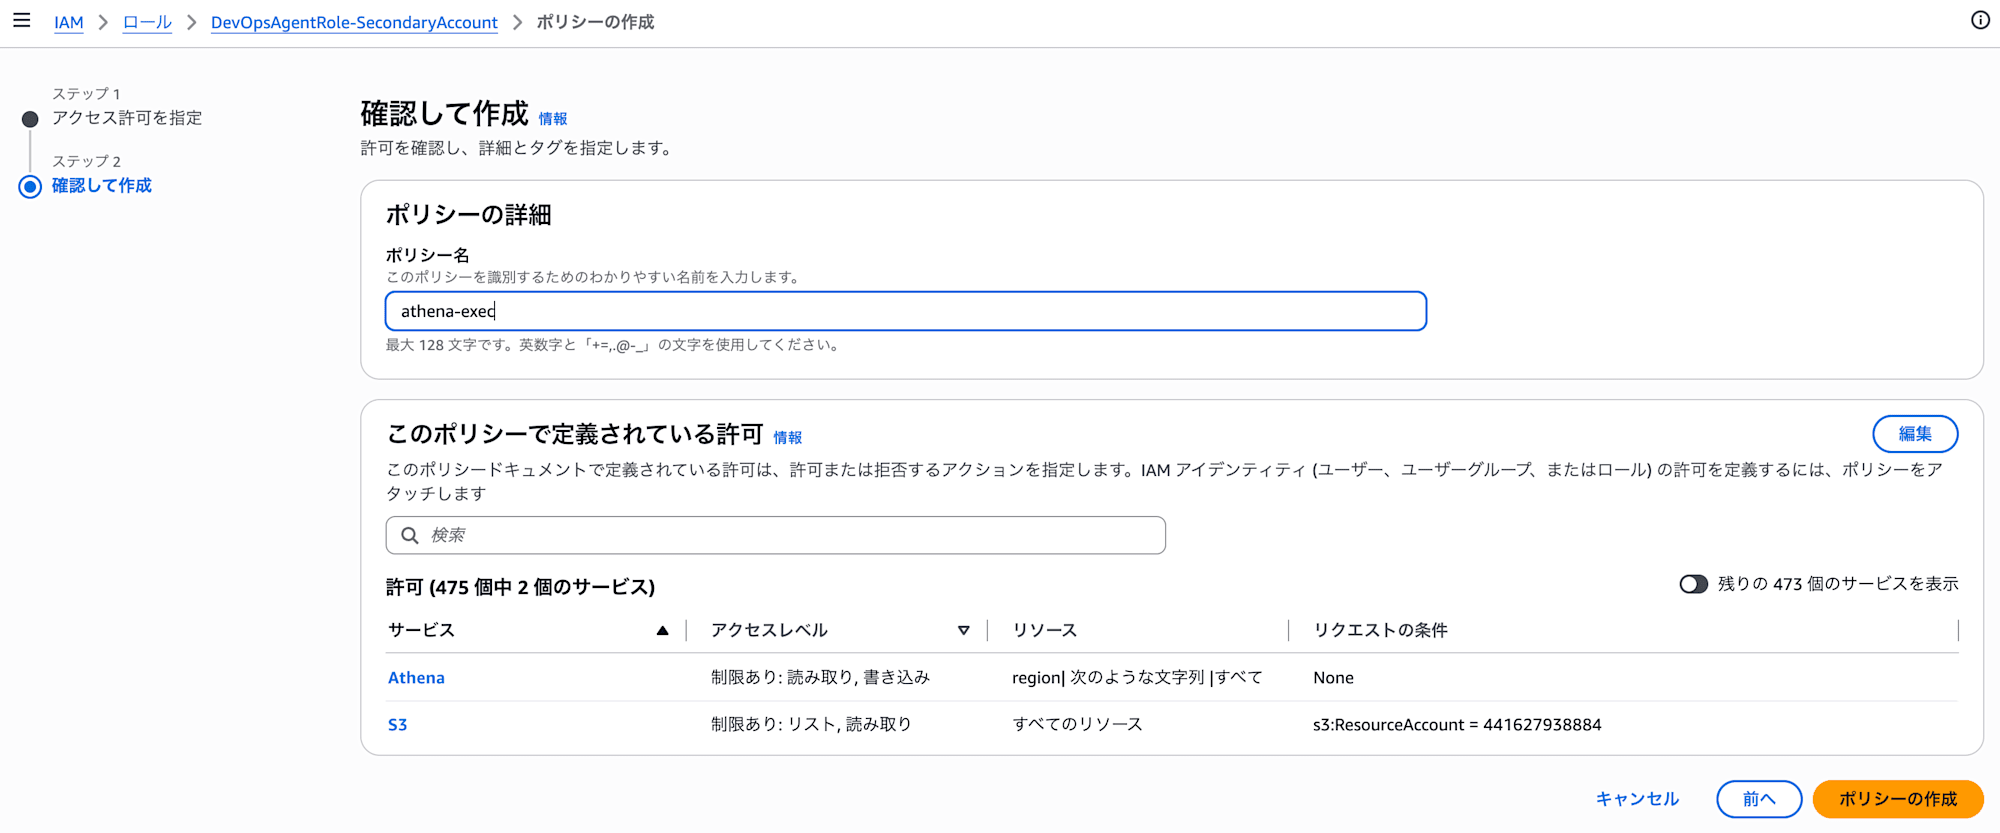Sort by サービス column ascending arrow
Image resolution: width=2000 pixels, height=833 pixels.
coord(662,630)
